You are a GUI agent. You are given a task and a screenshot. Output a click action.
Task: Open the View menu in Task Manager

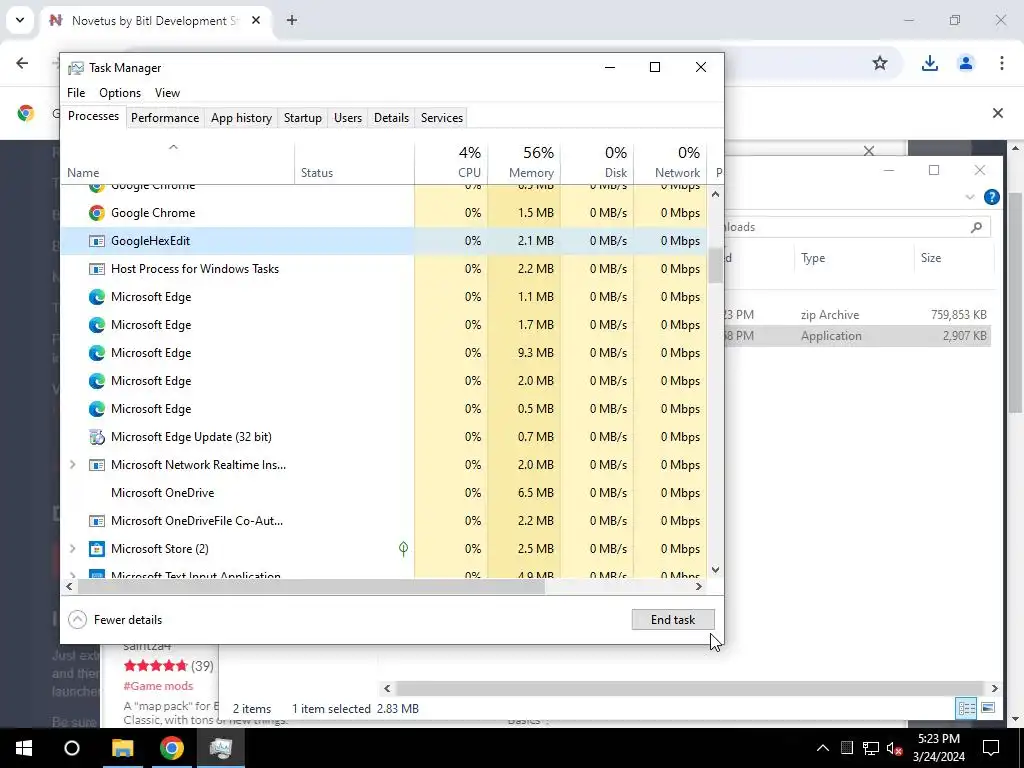click(x=167, y=93)
